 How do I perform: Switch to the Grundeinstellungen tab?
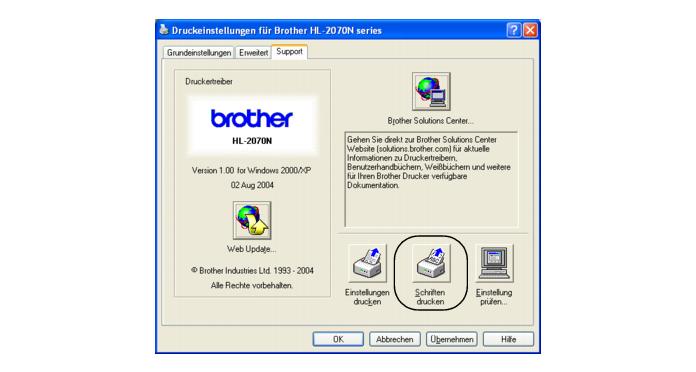click(199, 52)
